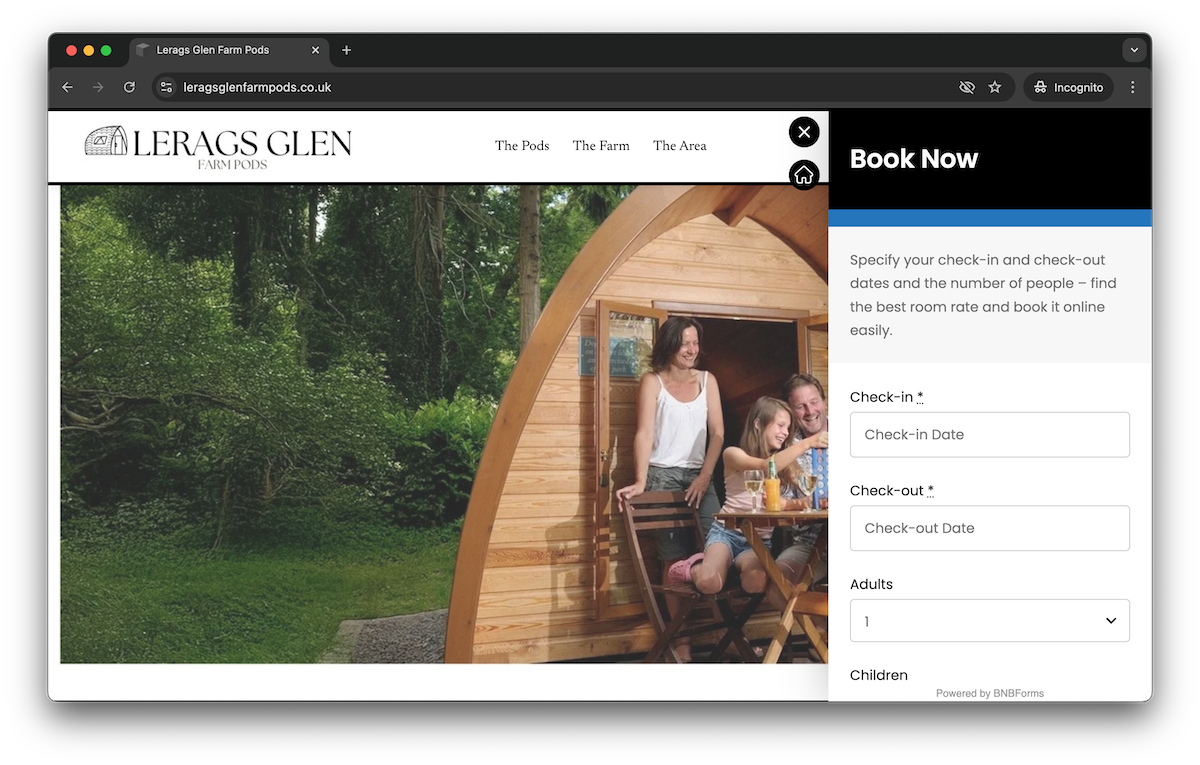Screen dimensions: 1200x765
Task: Click the Check-in Date field
Action: point(989,435)
